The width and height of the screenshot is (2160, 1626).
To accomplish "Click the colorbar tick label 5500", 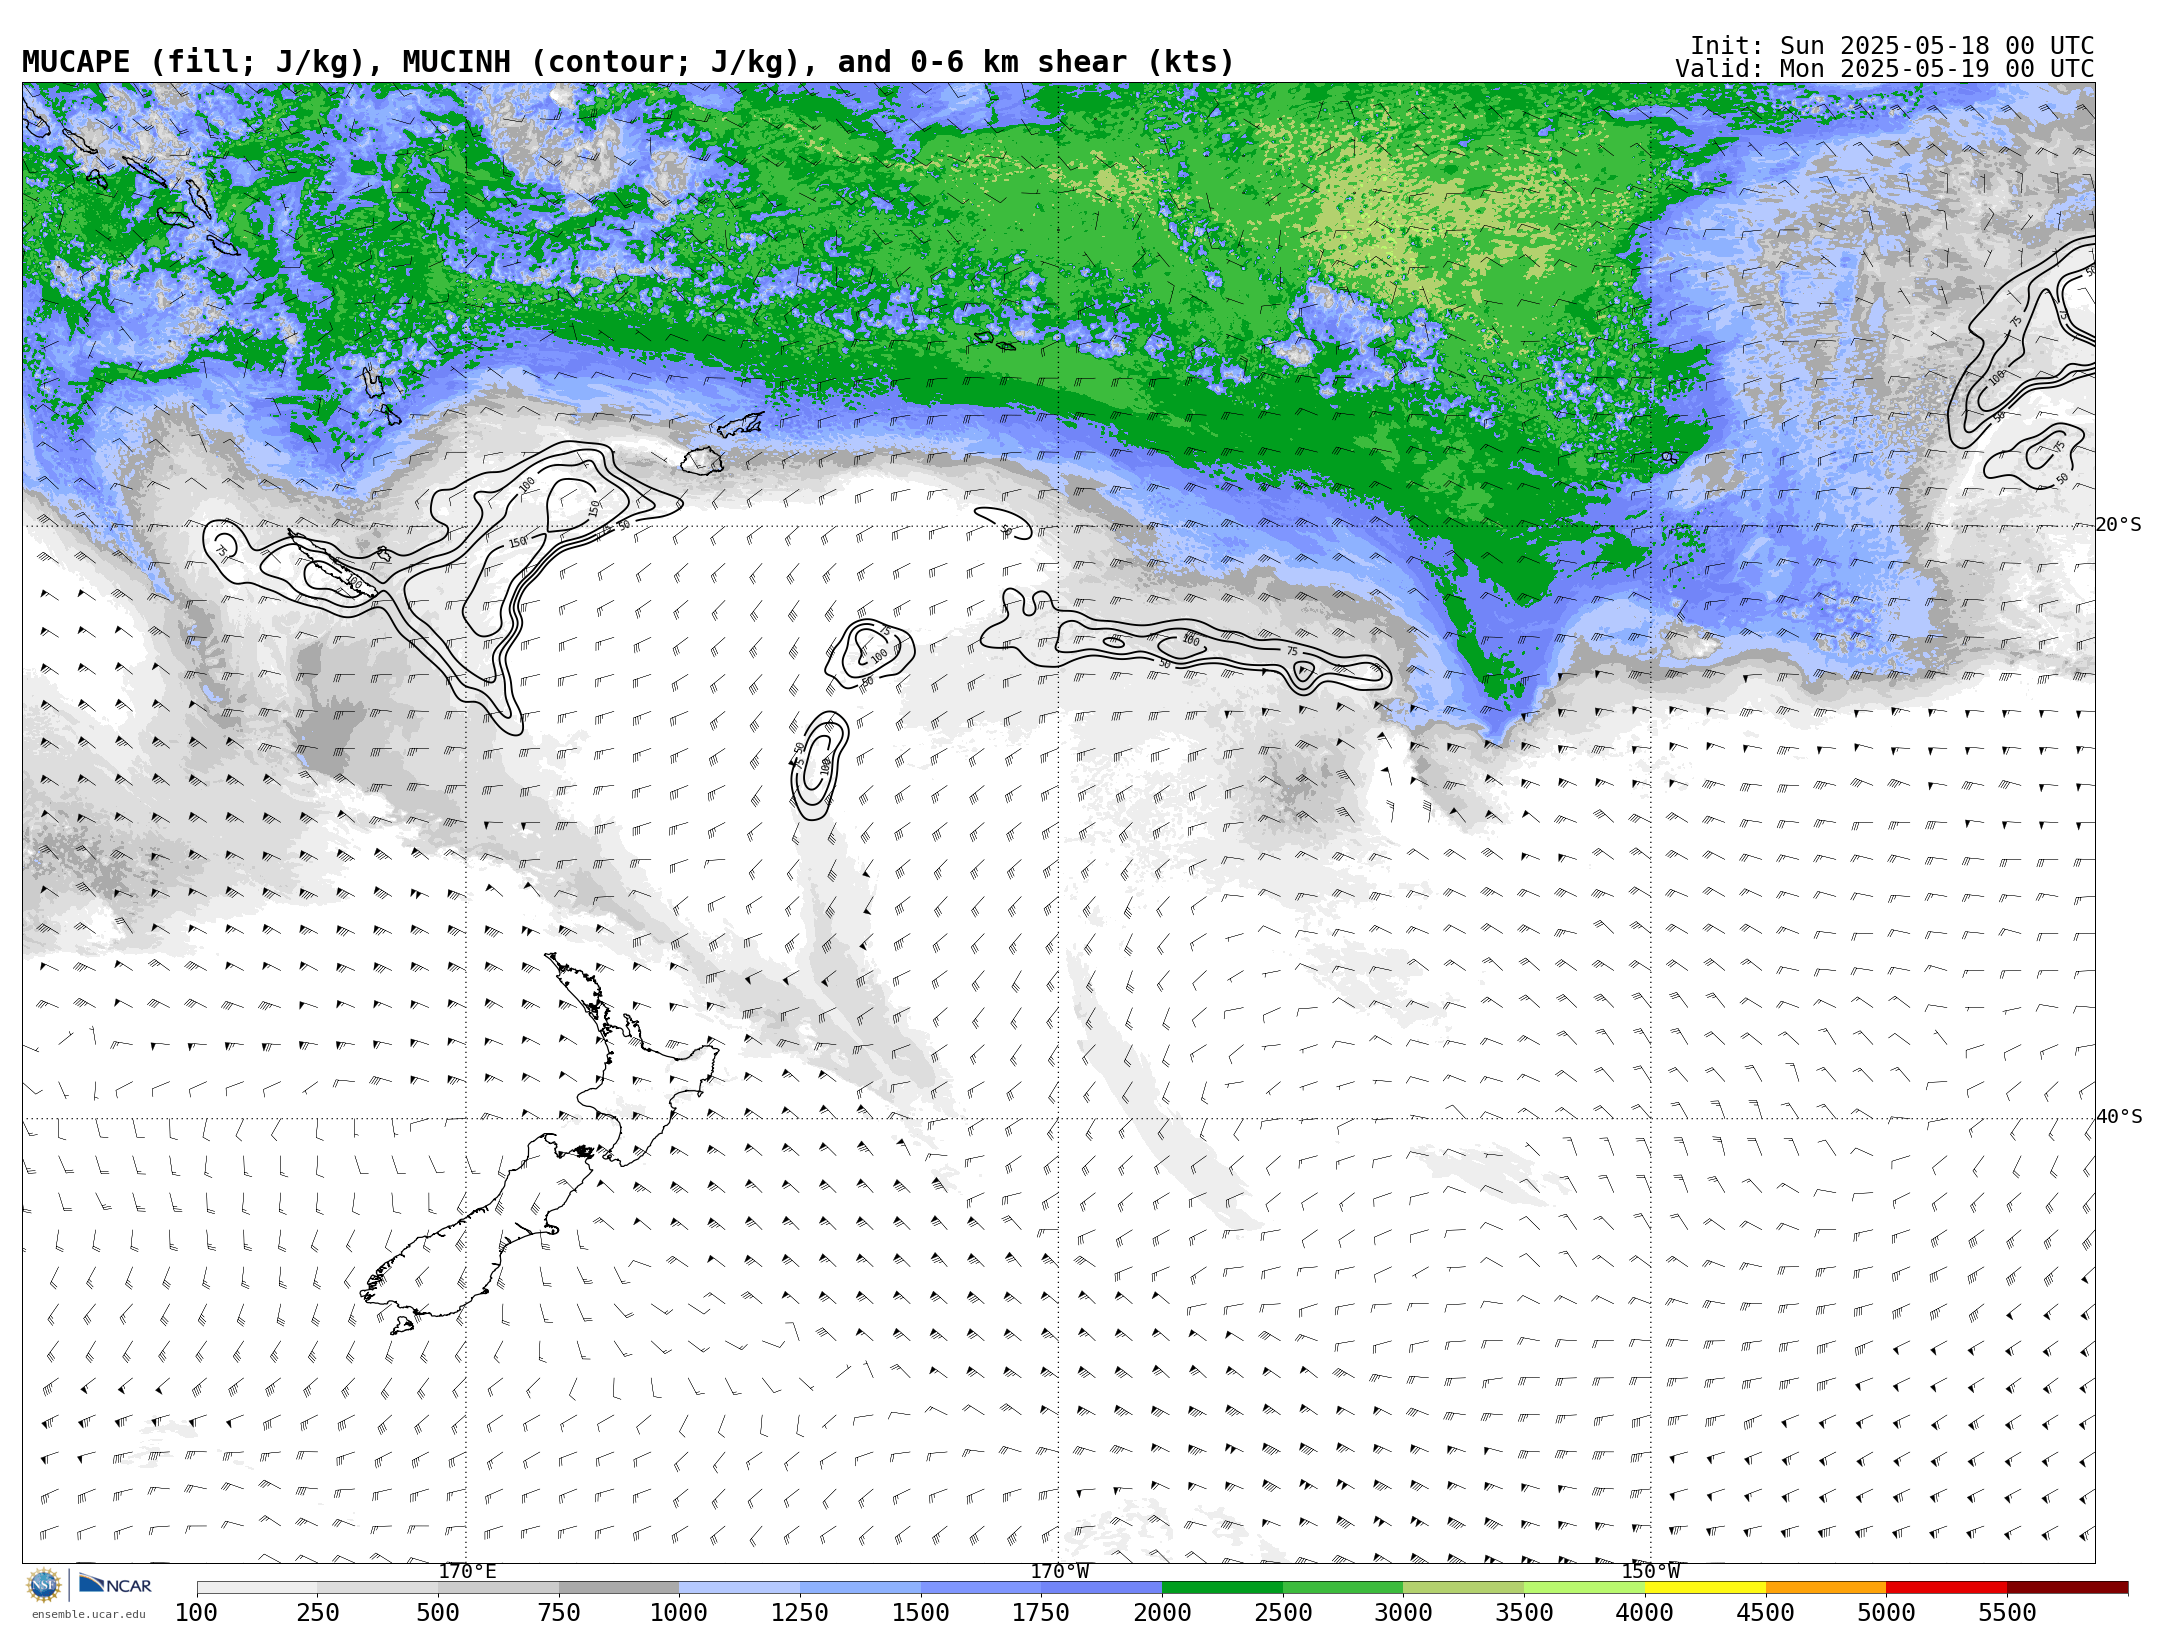I will (x=2007, y=1613).
